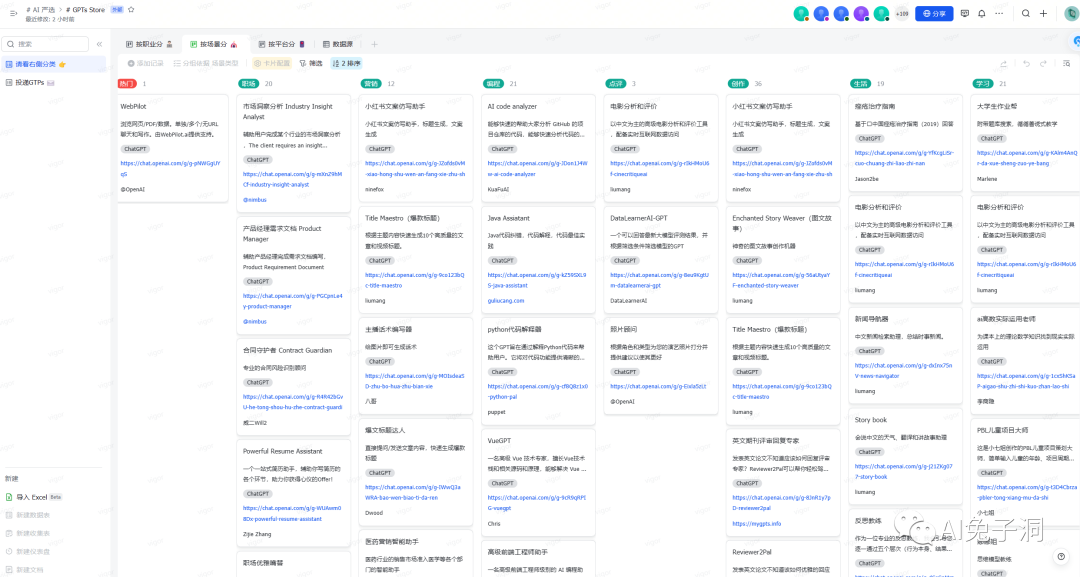Open the help icon at bottom right
Screen dimensions: 1080x577
[1061, 556]
